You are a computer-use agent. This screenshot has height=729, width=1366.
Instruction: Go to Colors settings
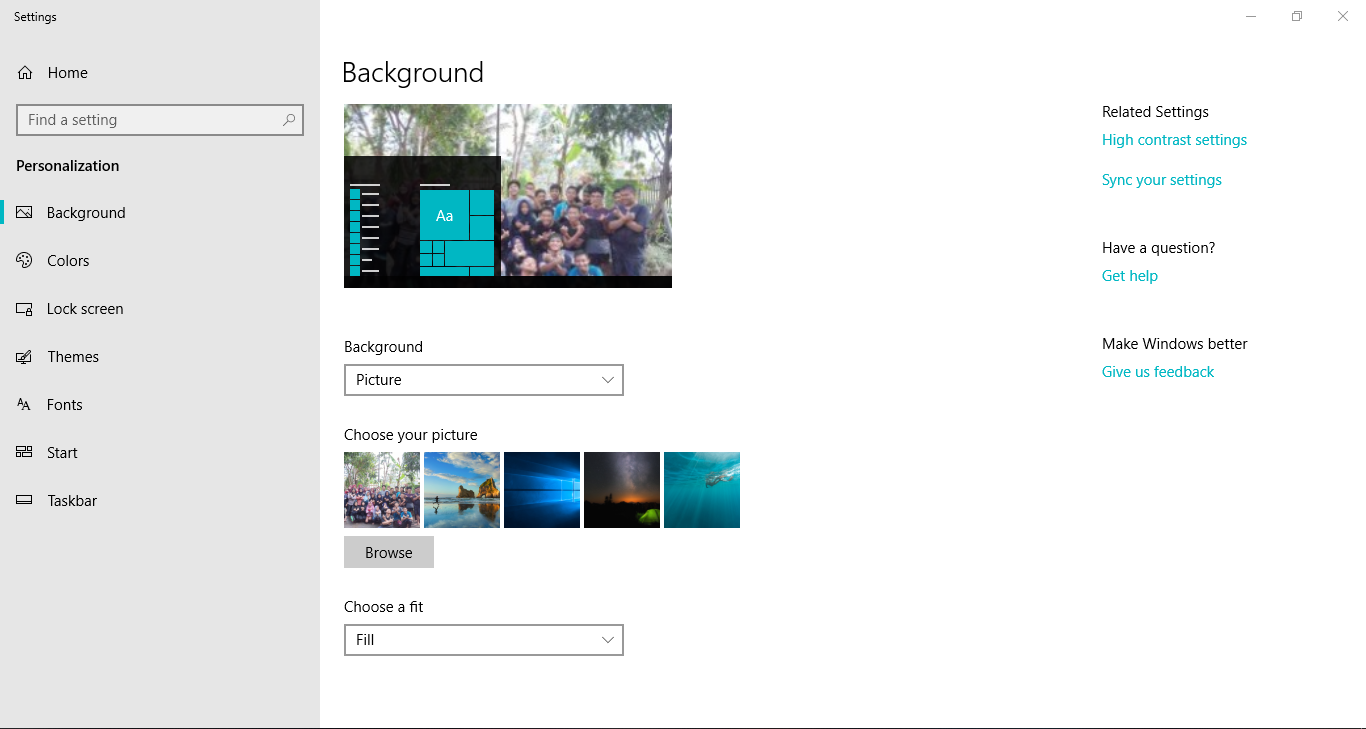[160, 261]
